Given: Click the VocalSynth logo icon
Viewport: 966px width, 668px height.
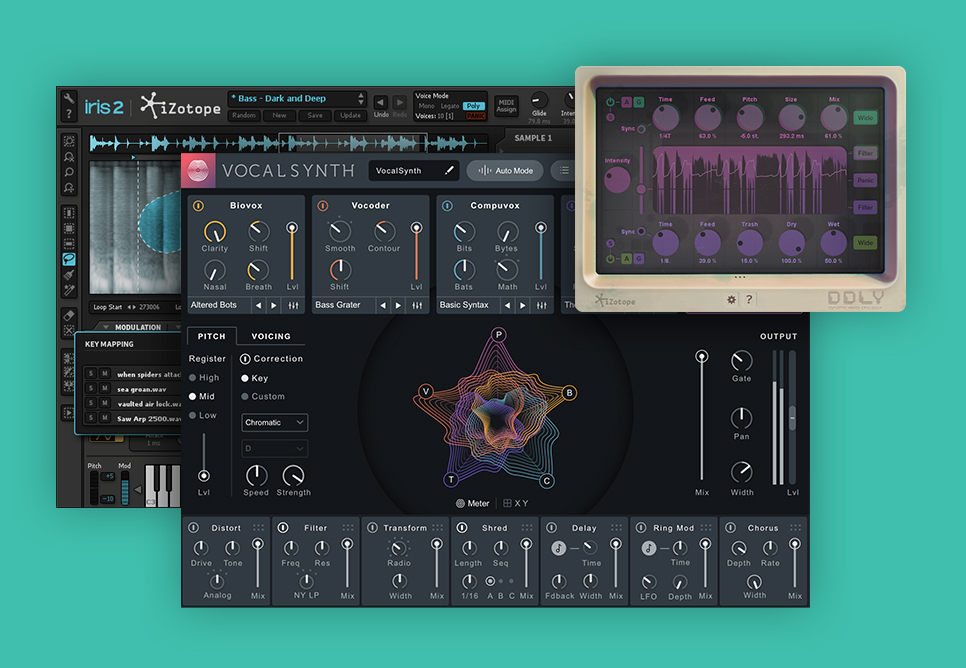Looking at the screenshot, I should pyautogui.click(x=198, y=171).
